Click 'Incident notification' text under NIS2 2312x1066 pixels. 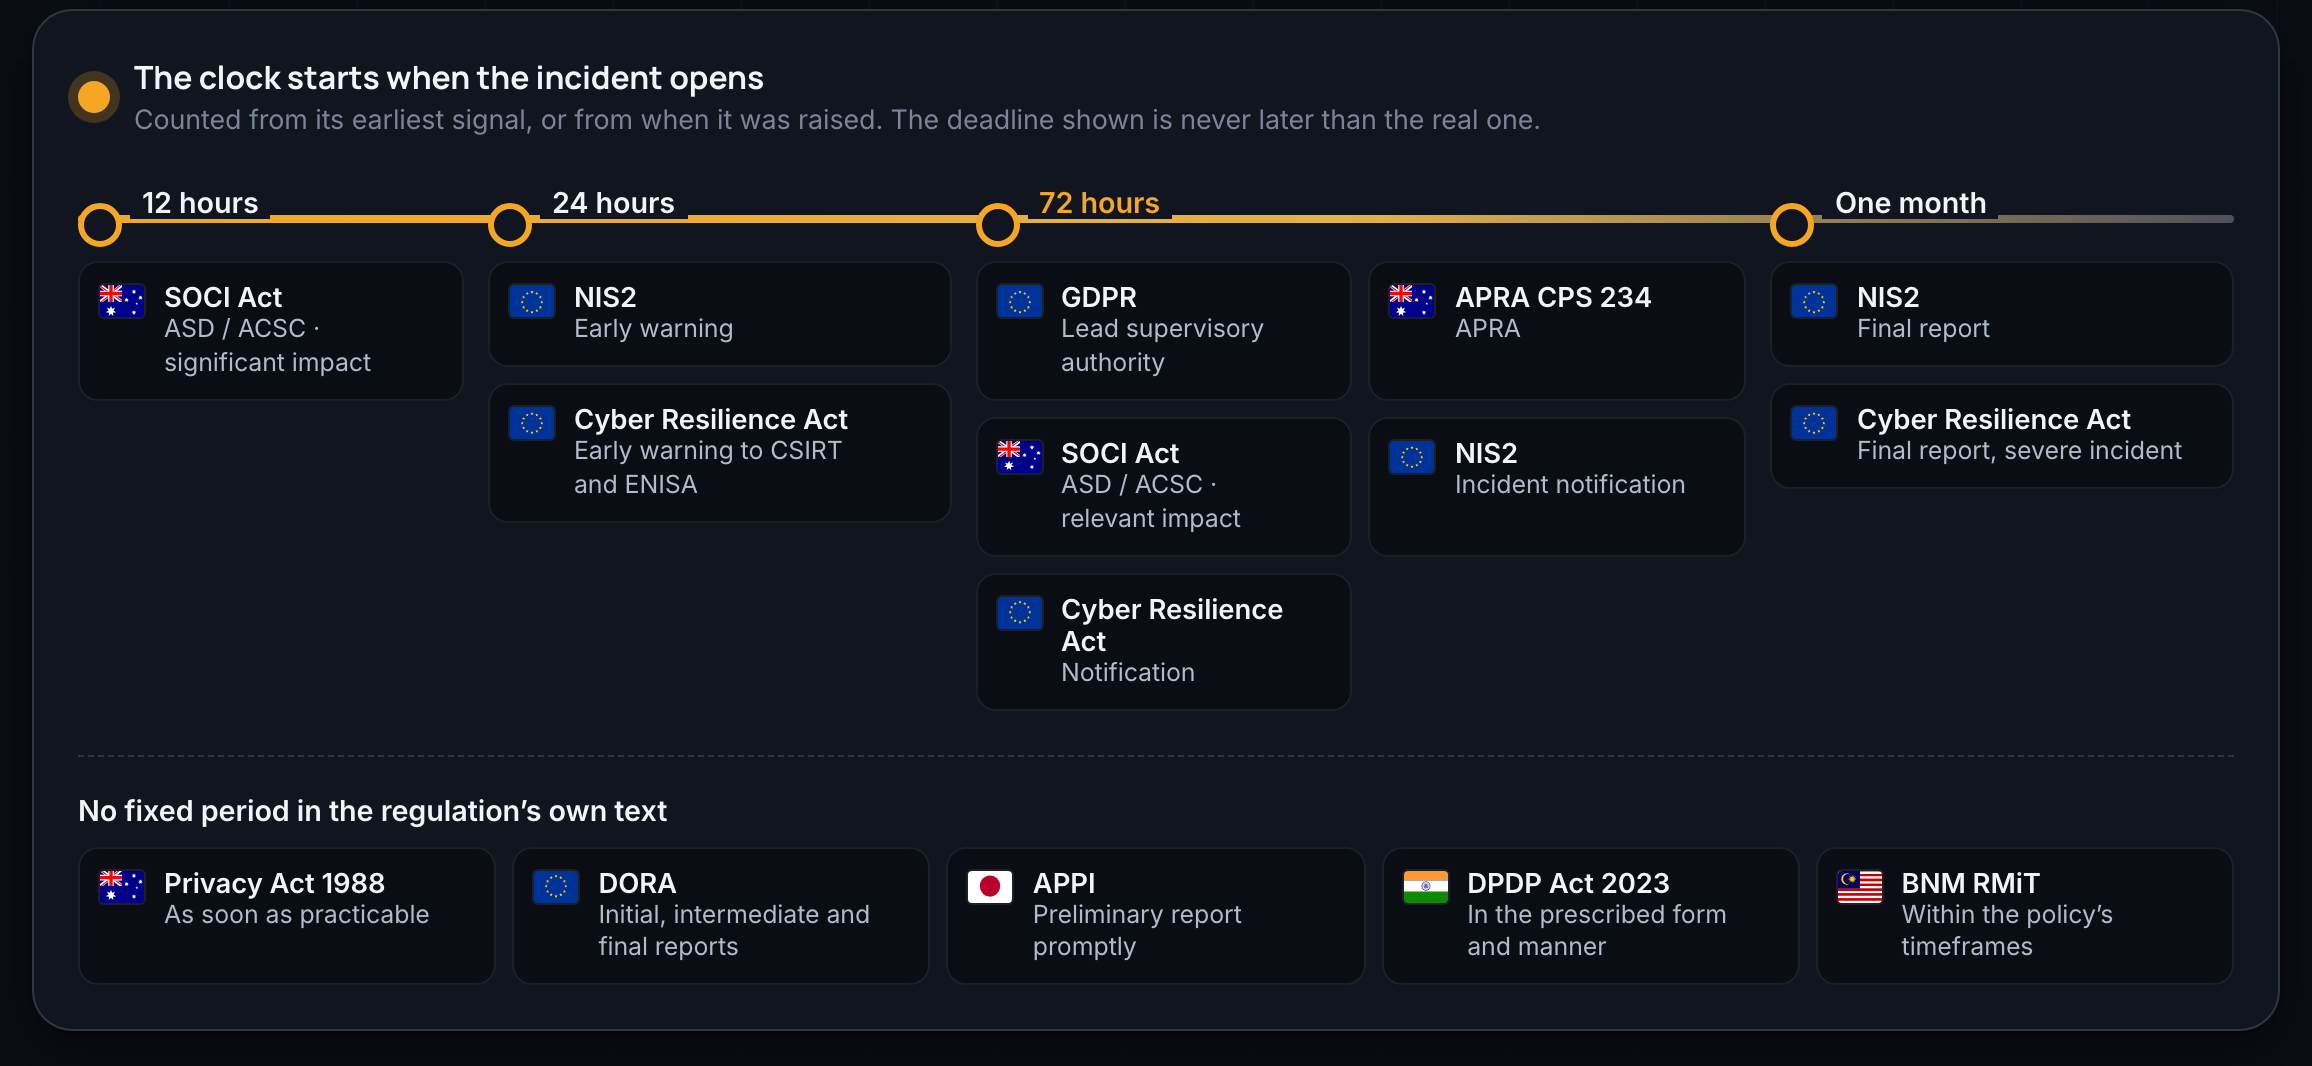pos(1570,485)
